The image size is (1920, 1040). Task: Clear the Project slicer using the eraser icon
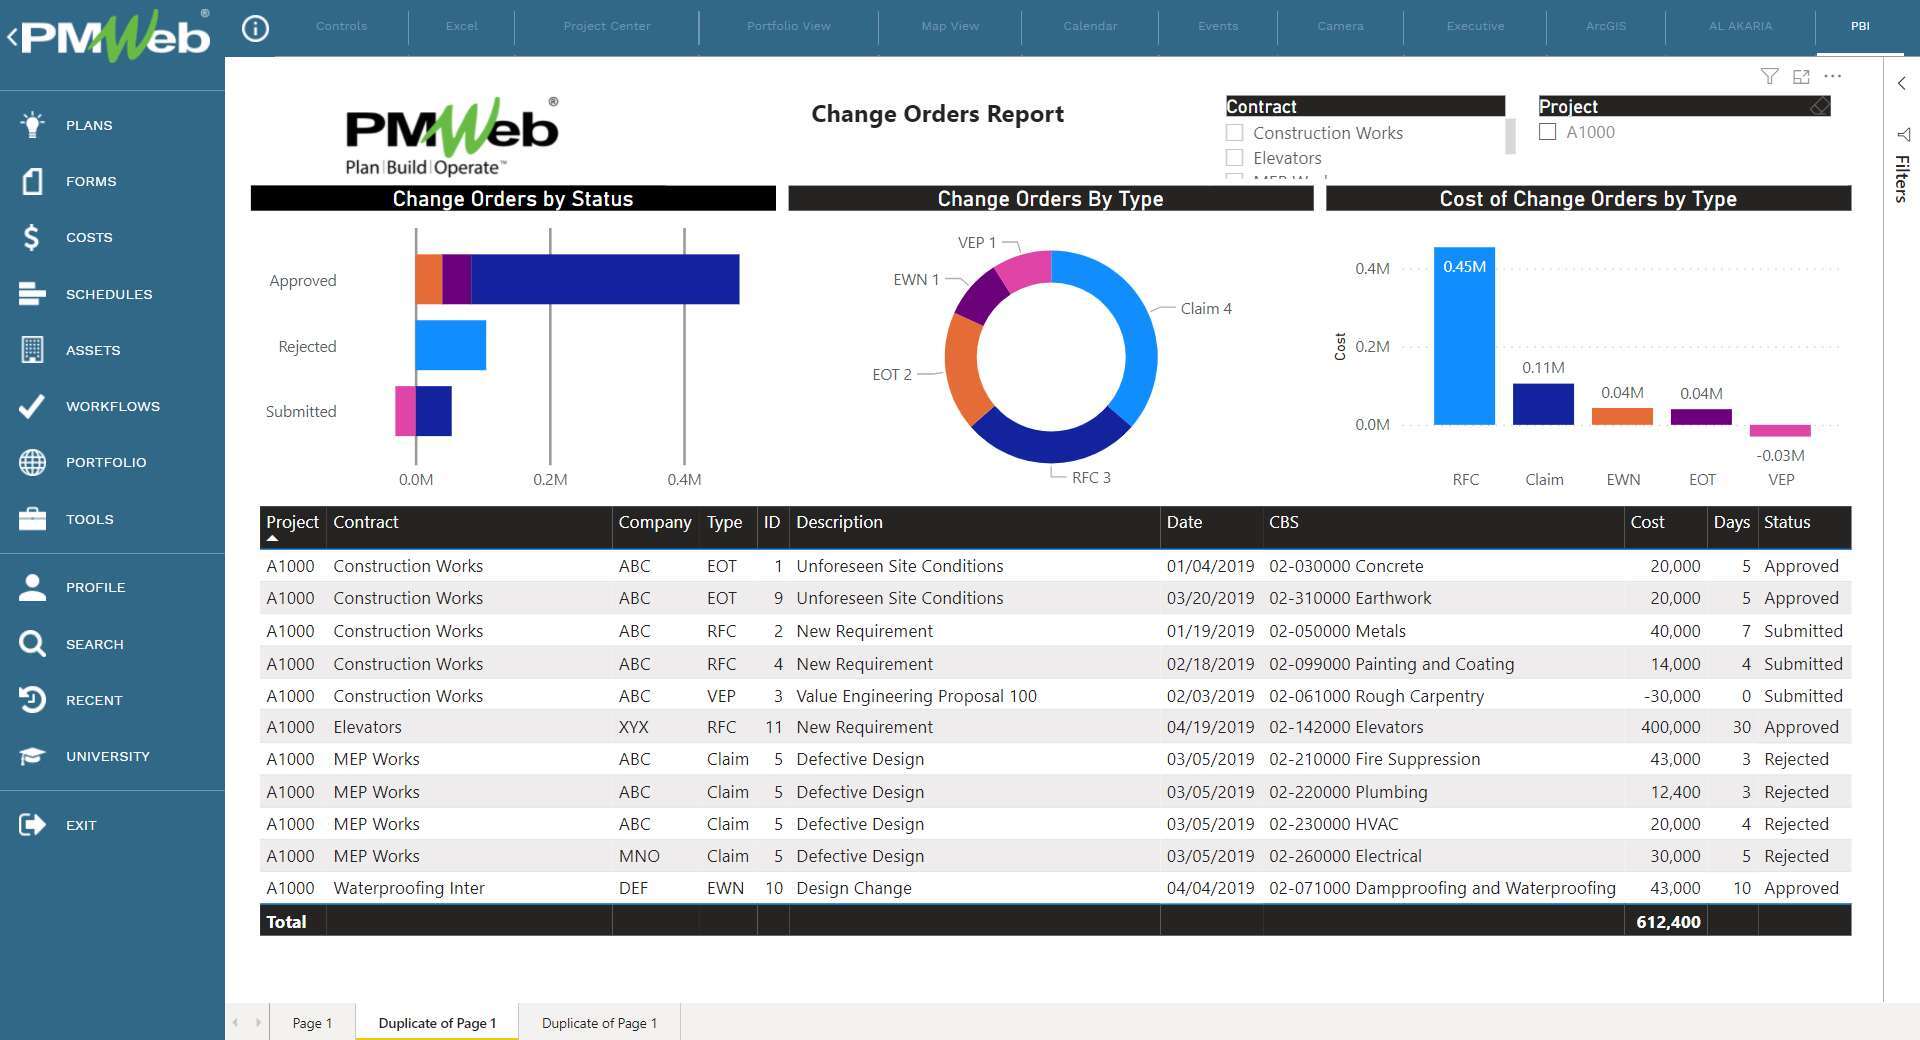1820,105
